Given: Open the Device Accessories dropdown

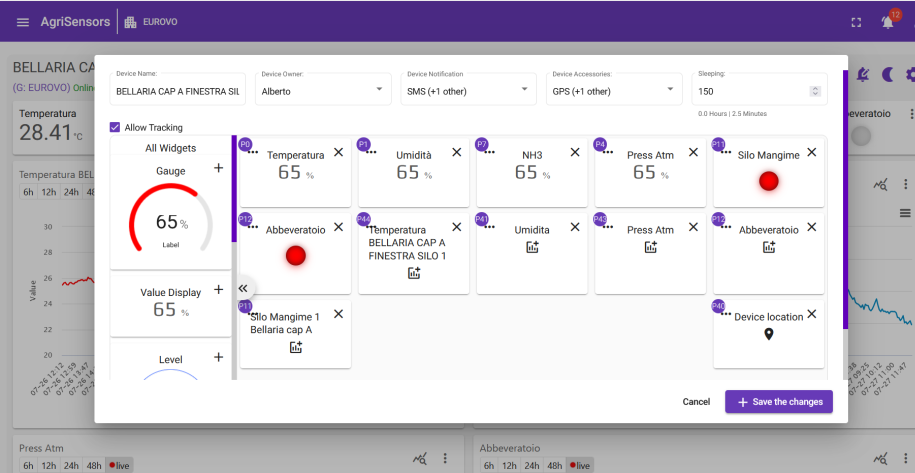Looking at the screenshot, I should pos(614,89).
